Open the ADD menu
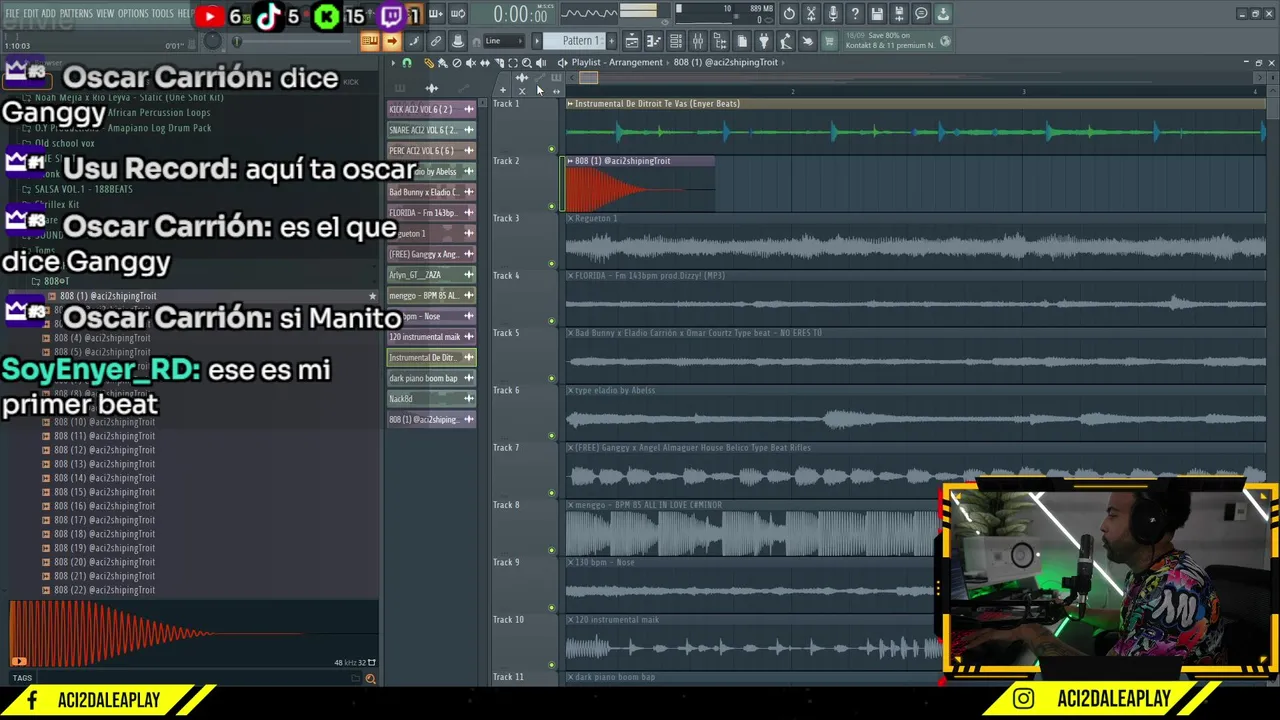 click(49, 14)
